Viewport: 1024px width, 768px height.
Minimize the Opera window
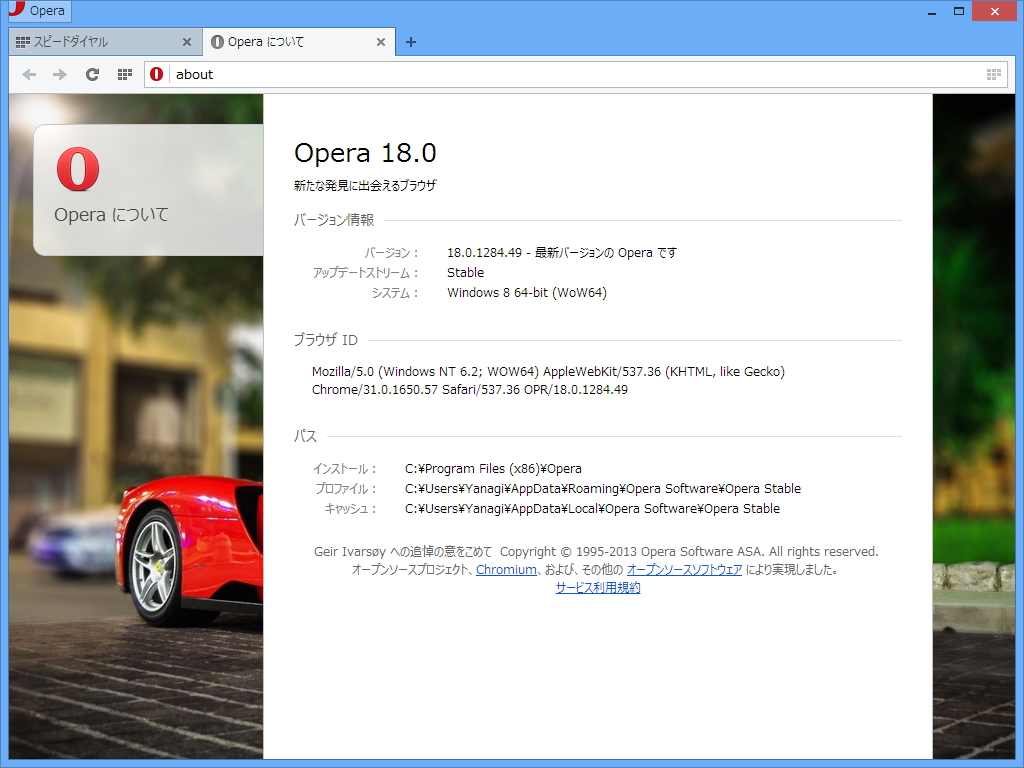click(932, 11)
